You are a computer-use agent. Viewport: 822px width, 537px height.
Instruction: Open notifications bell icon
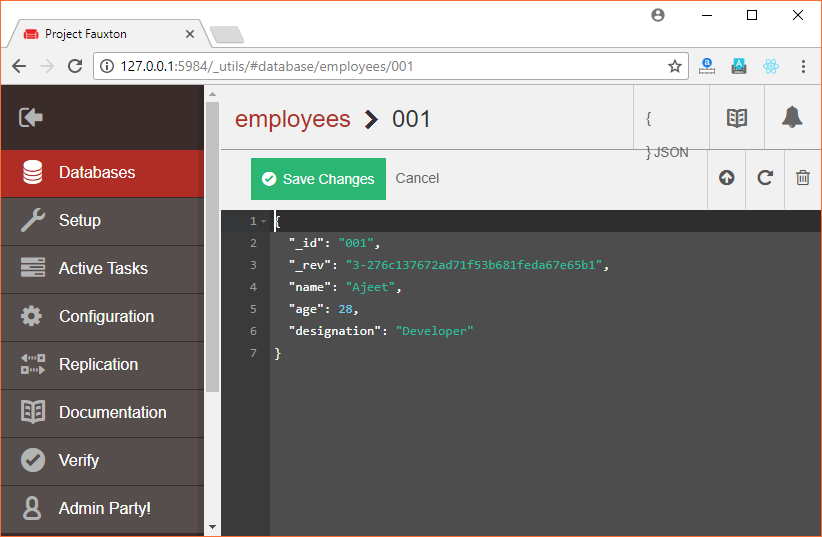[792, 116]
